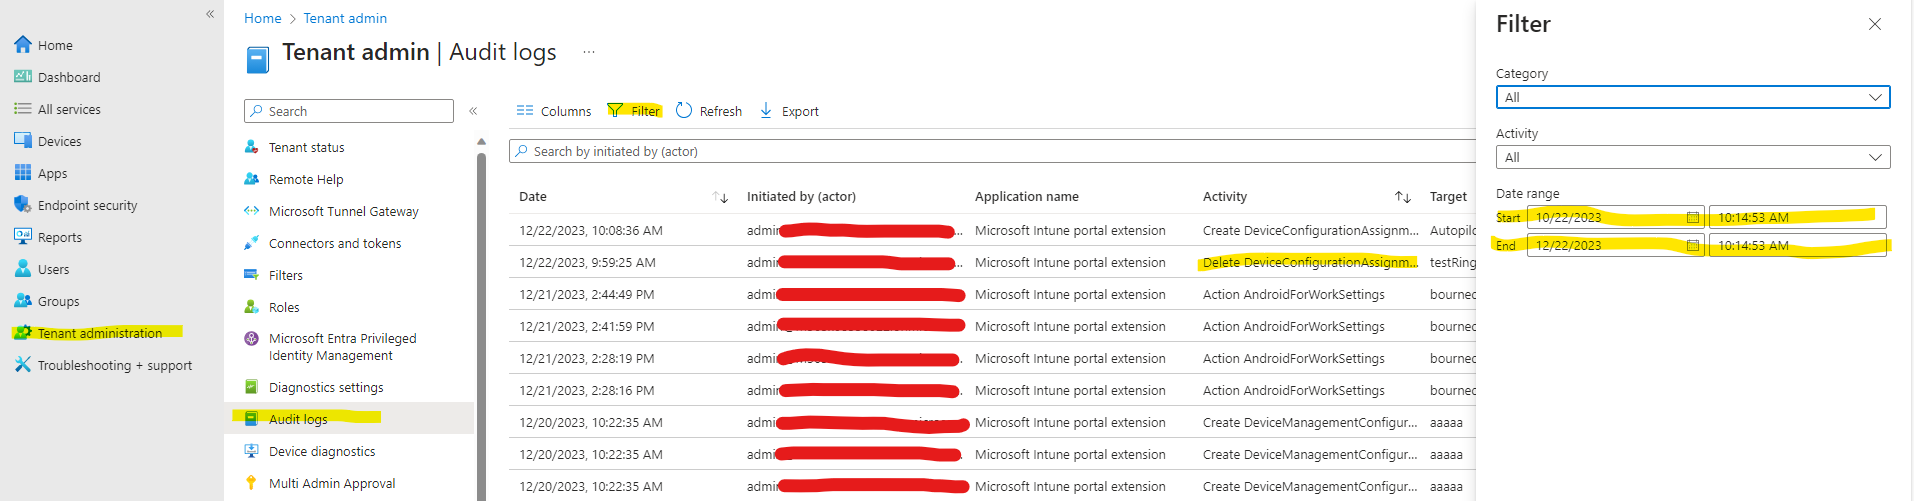Click the Apps grid icon
1914x501 pixels.
[x=23, y=173]
